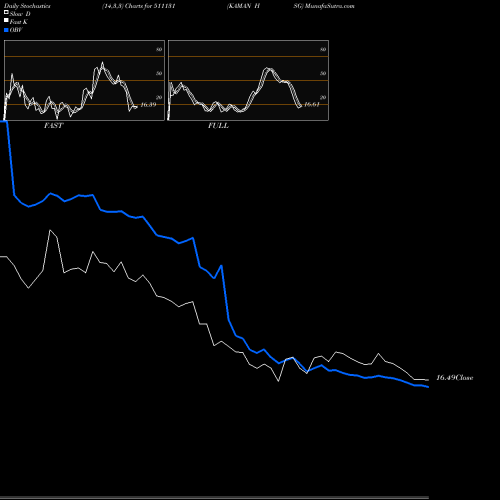Click the blue OBV legend swatch

6,30
